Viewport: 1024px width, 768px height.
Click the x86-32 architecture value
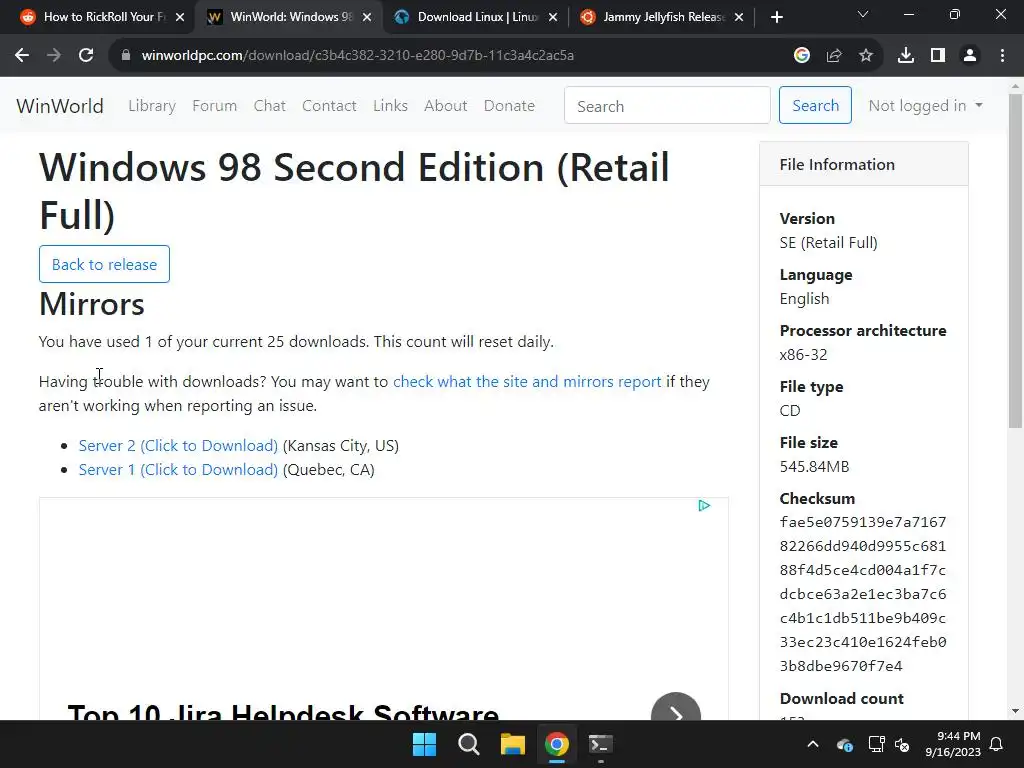803,355
